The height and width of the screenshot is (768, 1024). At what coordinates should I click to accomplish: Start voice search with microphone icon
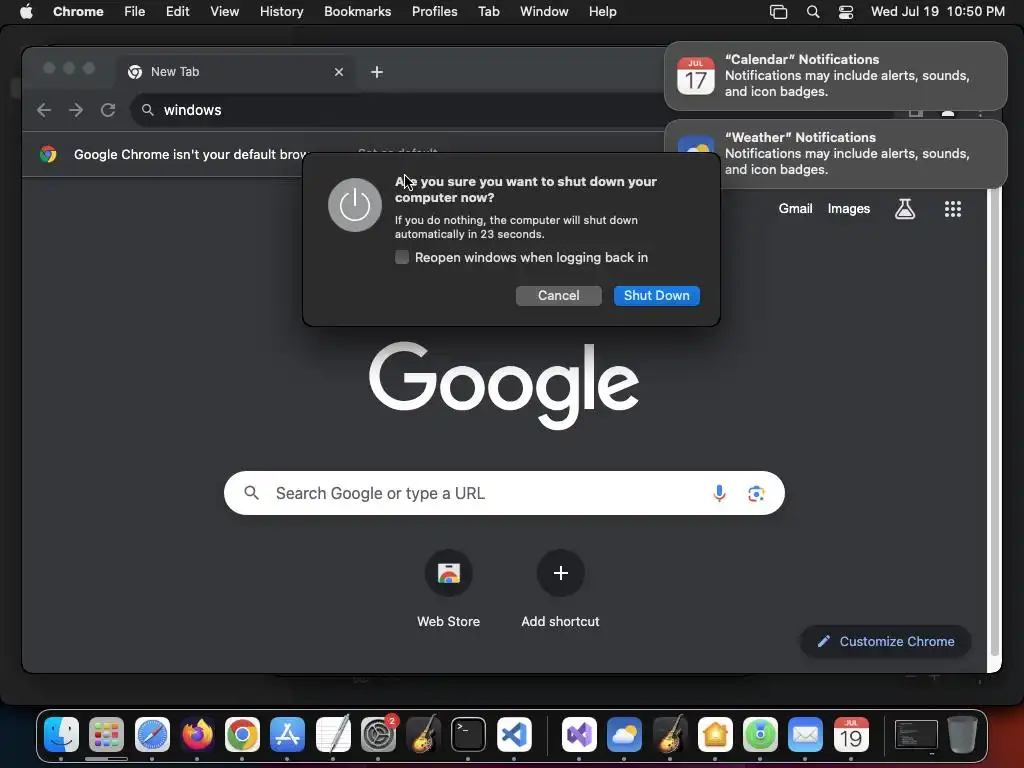pyautogui.click(x=719, y=493)
